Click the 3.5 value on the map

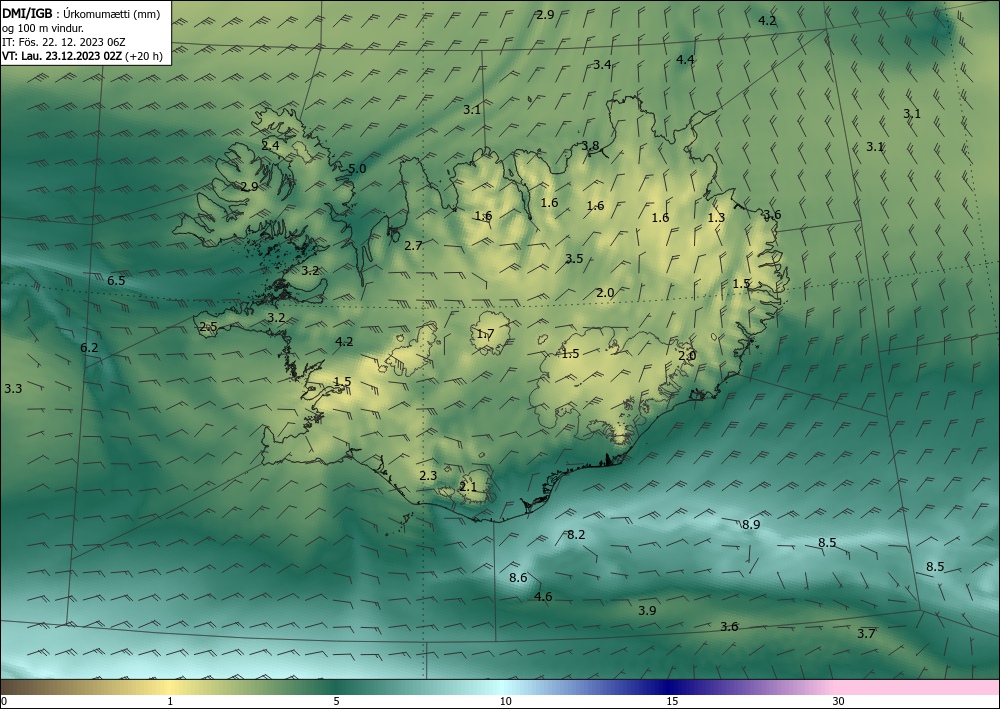(574, 259)
